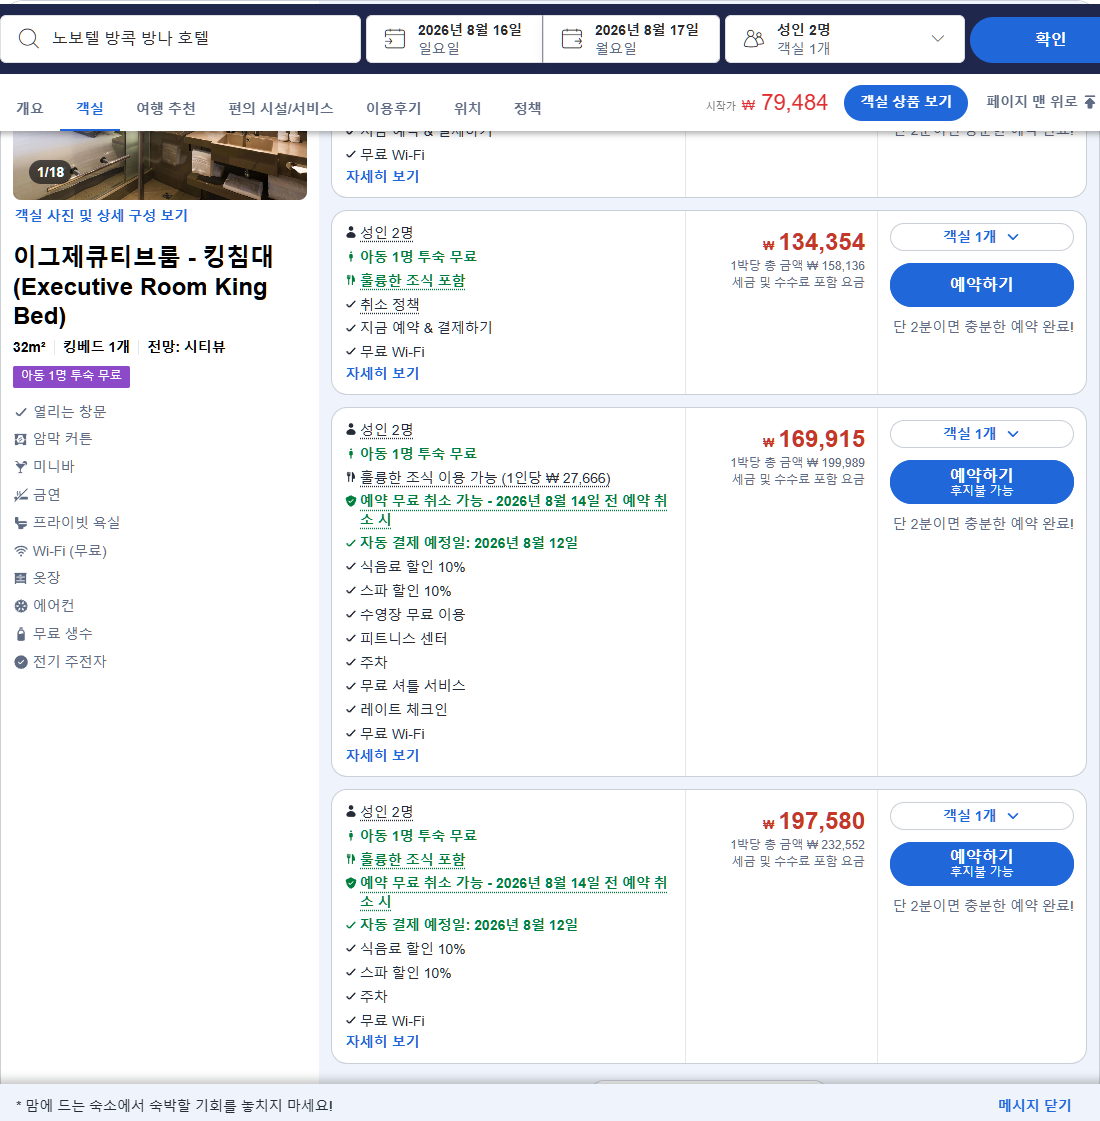Screen dimensions: 1100x1121
Task: Book the ₩134,354 room with 예약하기
Action: [x=981, y=285]
